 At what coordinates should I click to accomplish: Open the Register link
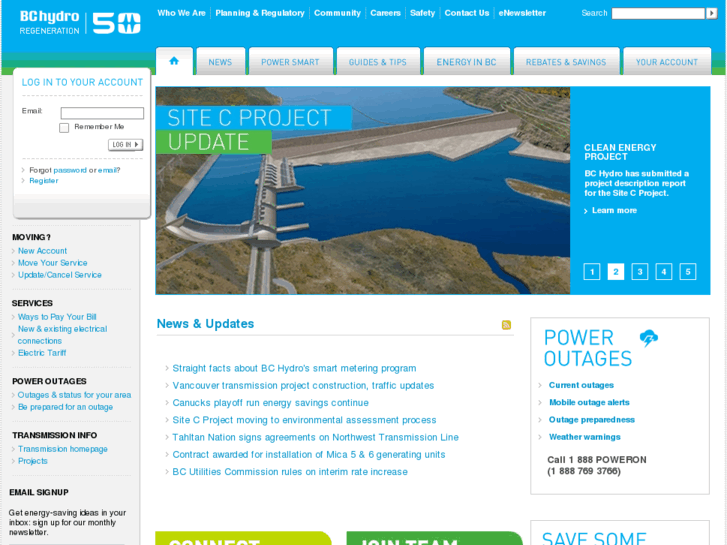click(44, 180)
